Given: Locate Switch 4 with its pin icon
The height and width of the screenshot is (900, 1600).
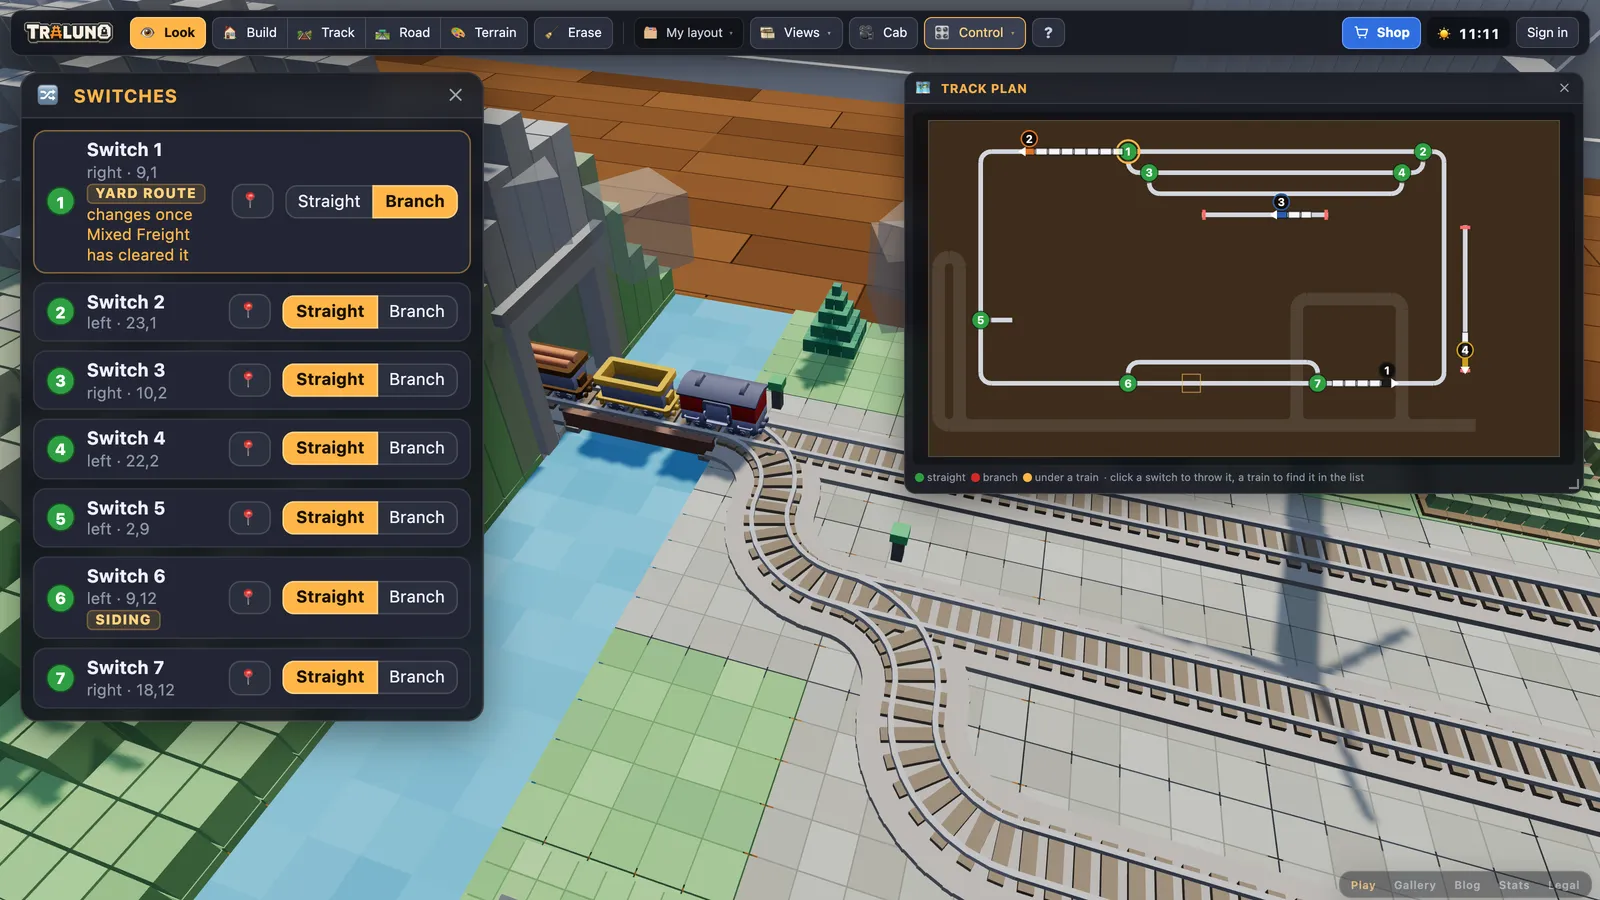Looking at the screenshot, I should pos(249,448).
